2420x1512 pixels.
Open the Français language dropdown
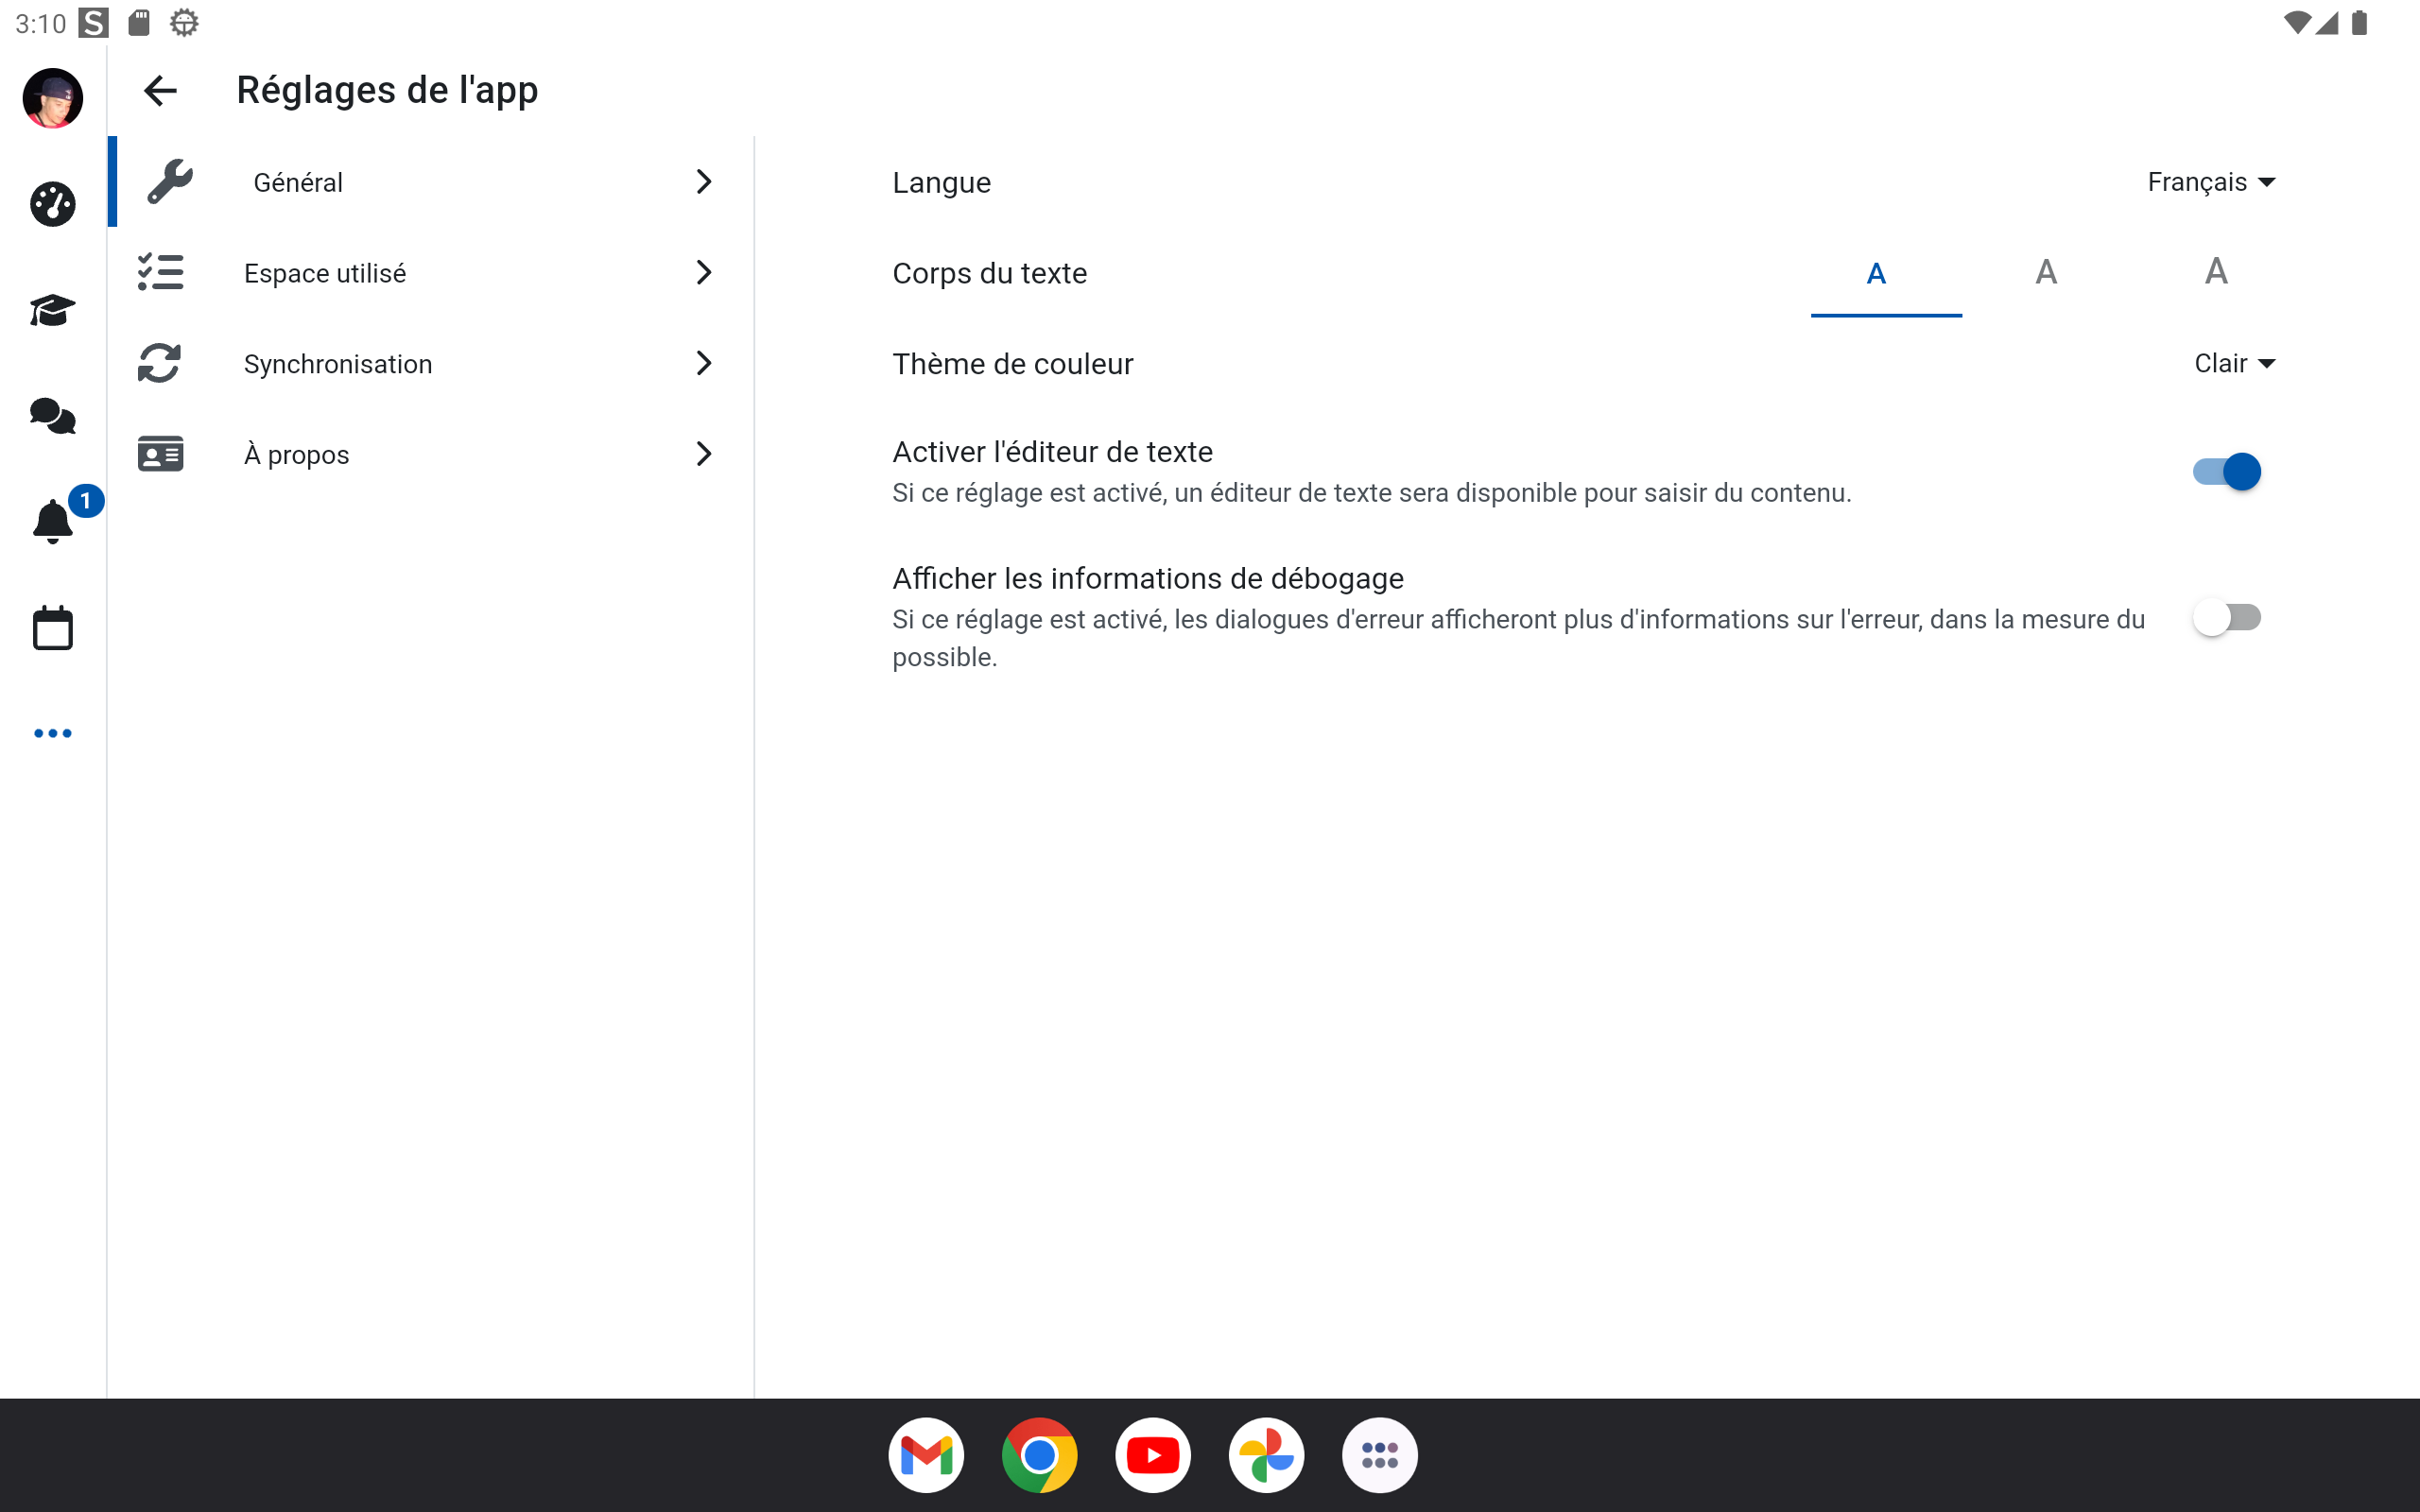2210,182
